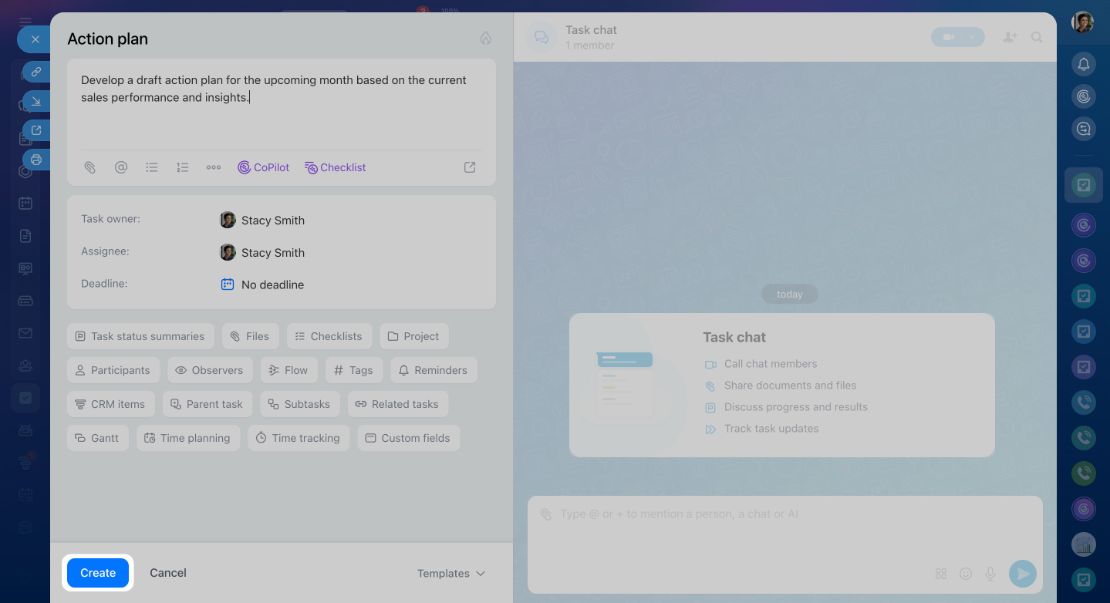Image resolution: width=1110 pixels, height=603 pixels.
Task: Add Tags to the task
Action: coord(354,370)
